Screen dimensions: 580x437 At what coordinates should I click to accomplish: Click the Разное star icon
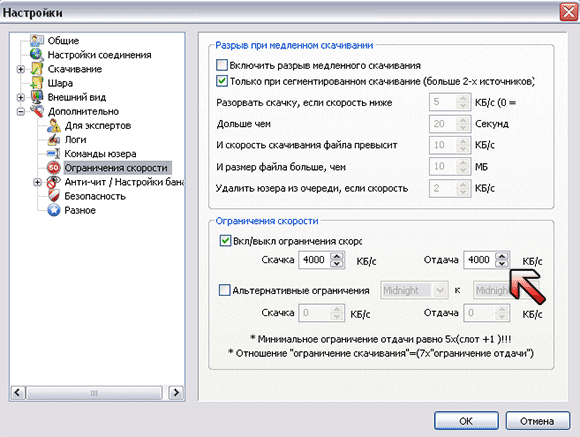pyautogui.click(x=54, y=210)
